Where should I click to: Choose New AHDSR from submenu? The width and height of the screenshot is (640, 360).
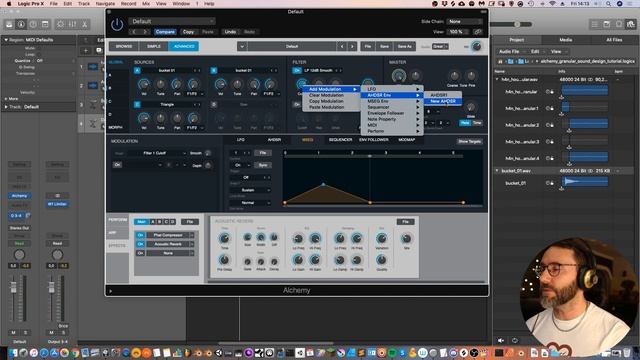click(443, 101)
